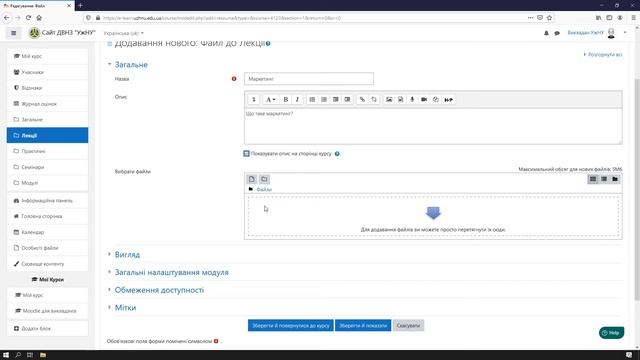Click the indent text icon
The height and width of the screenshot is (360, 640).
pos(347,100)
